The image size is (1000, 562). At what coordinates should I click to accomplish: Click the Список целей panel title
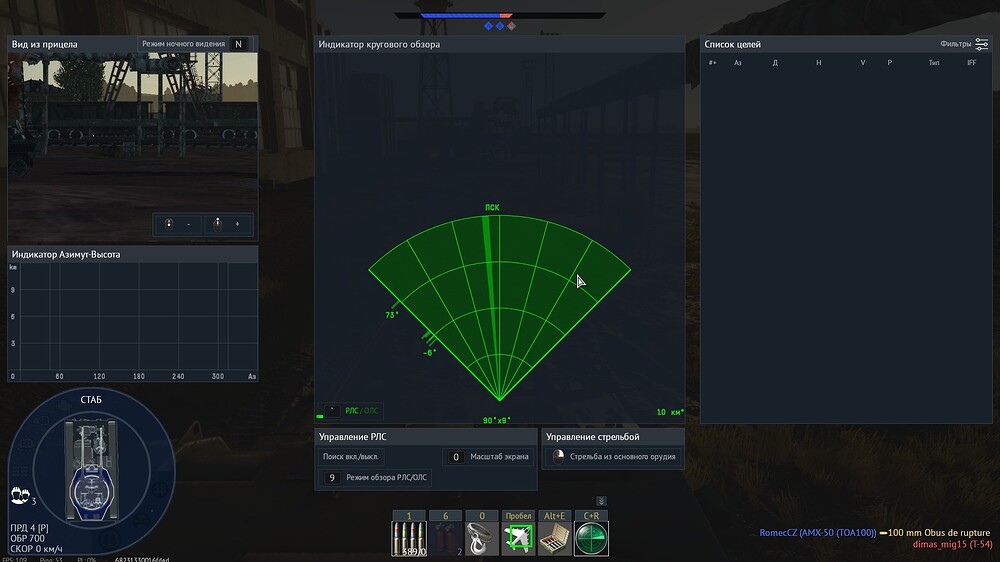732,44
